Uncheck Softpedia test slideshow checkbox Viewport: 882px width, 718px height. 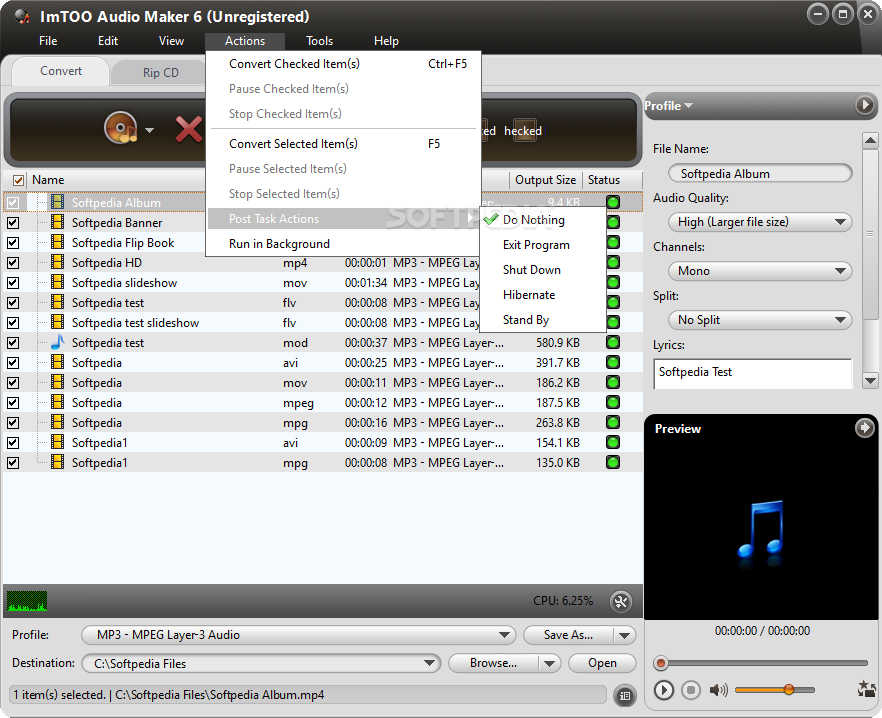(13, 323)
